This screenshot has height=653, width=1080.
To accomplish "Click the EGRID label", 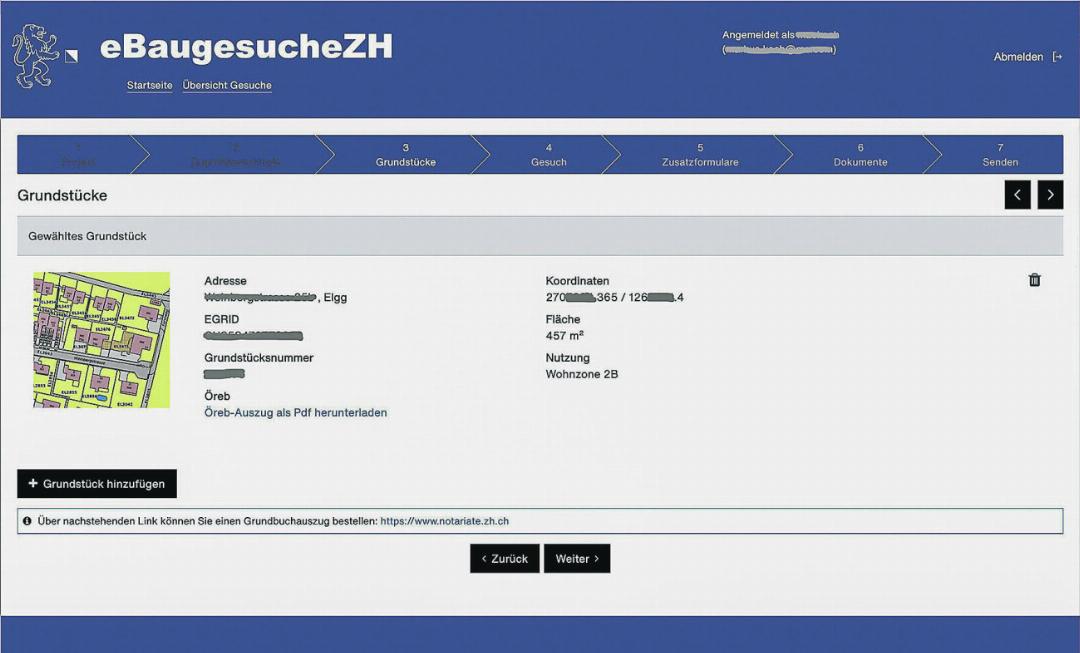I will pos(222,320).
